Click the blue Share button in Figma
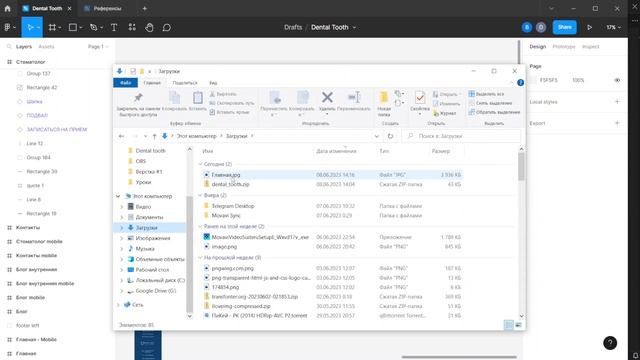 tap(564, 27)
